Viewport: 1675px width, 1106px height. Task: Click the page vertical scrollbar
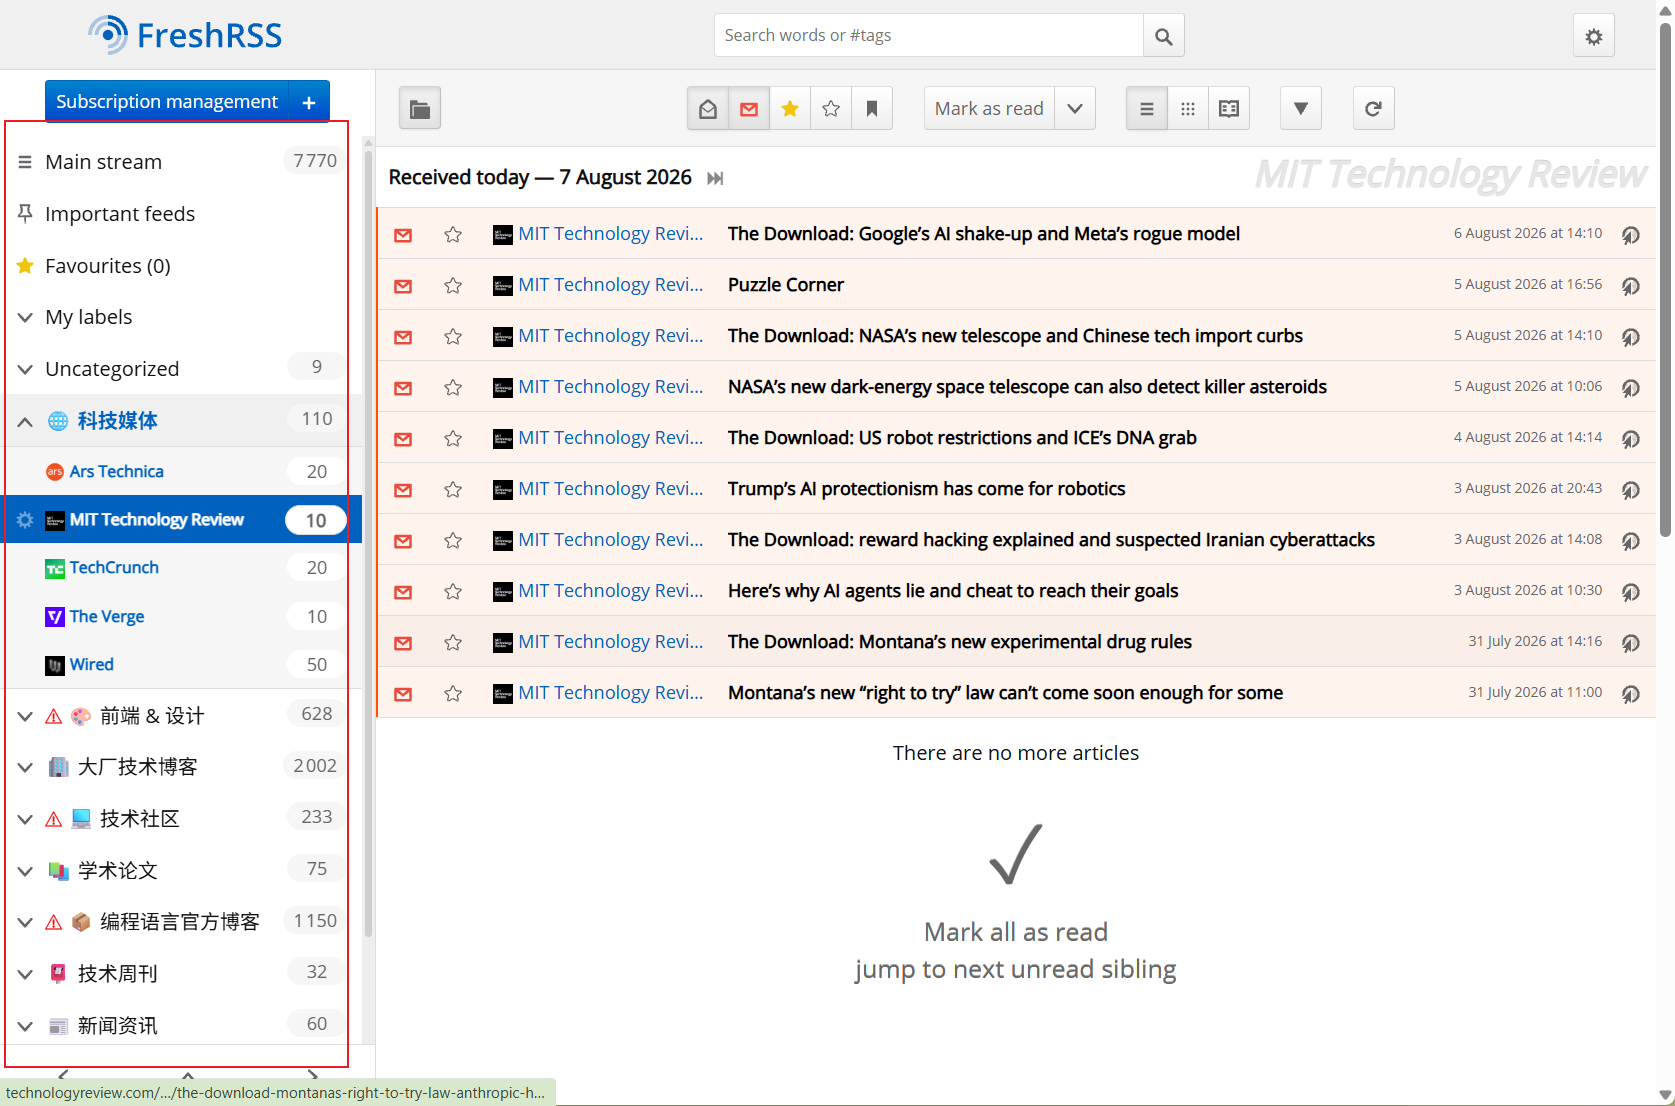tap(1665, 280)
